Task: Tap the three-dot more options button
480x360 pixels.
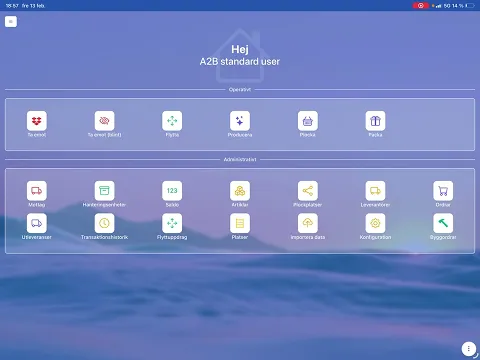Action: click(469, 349)
